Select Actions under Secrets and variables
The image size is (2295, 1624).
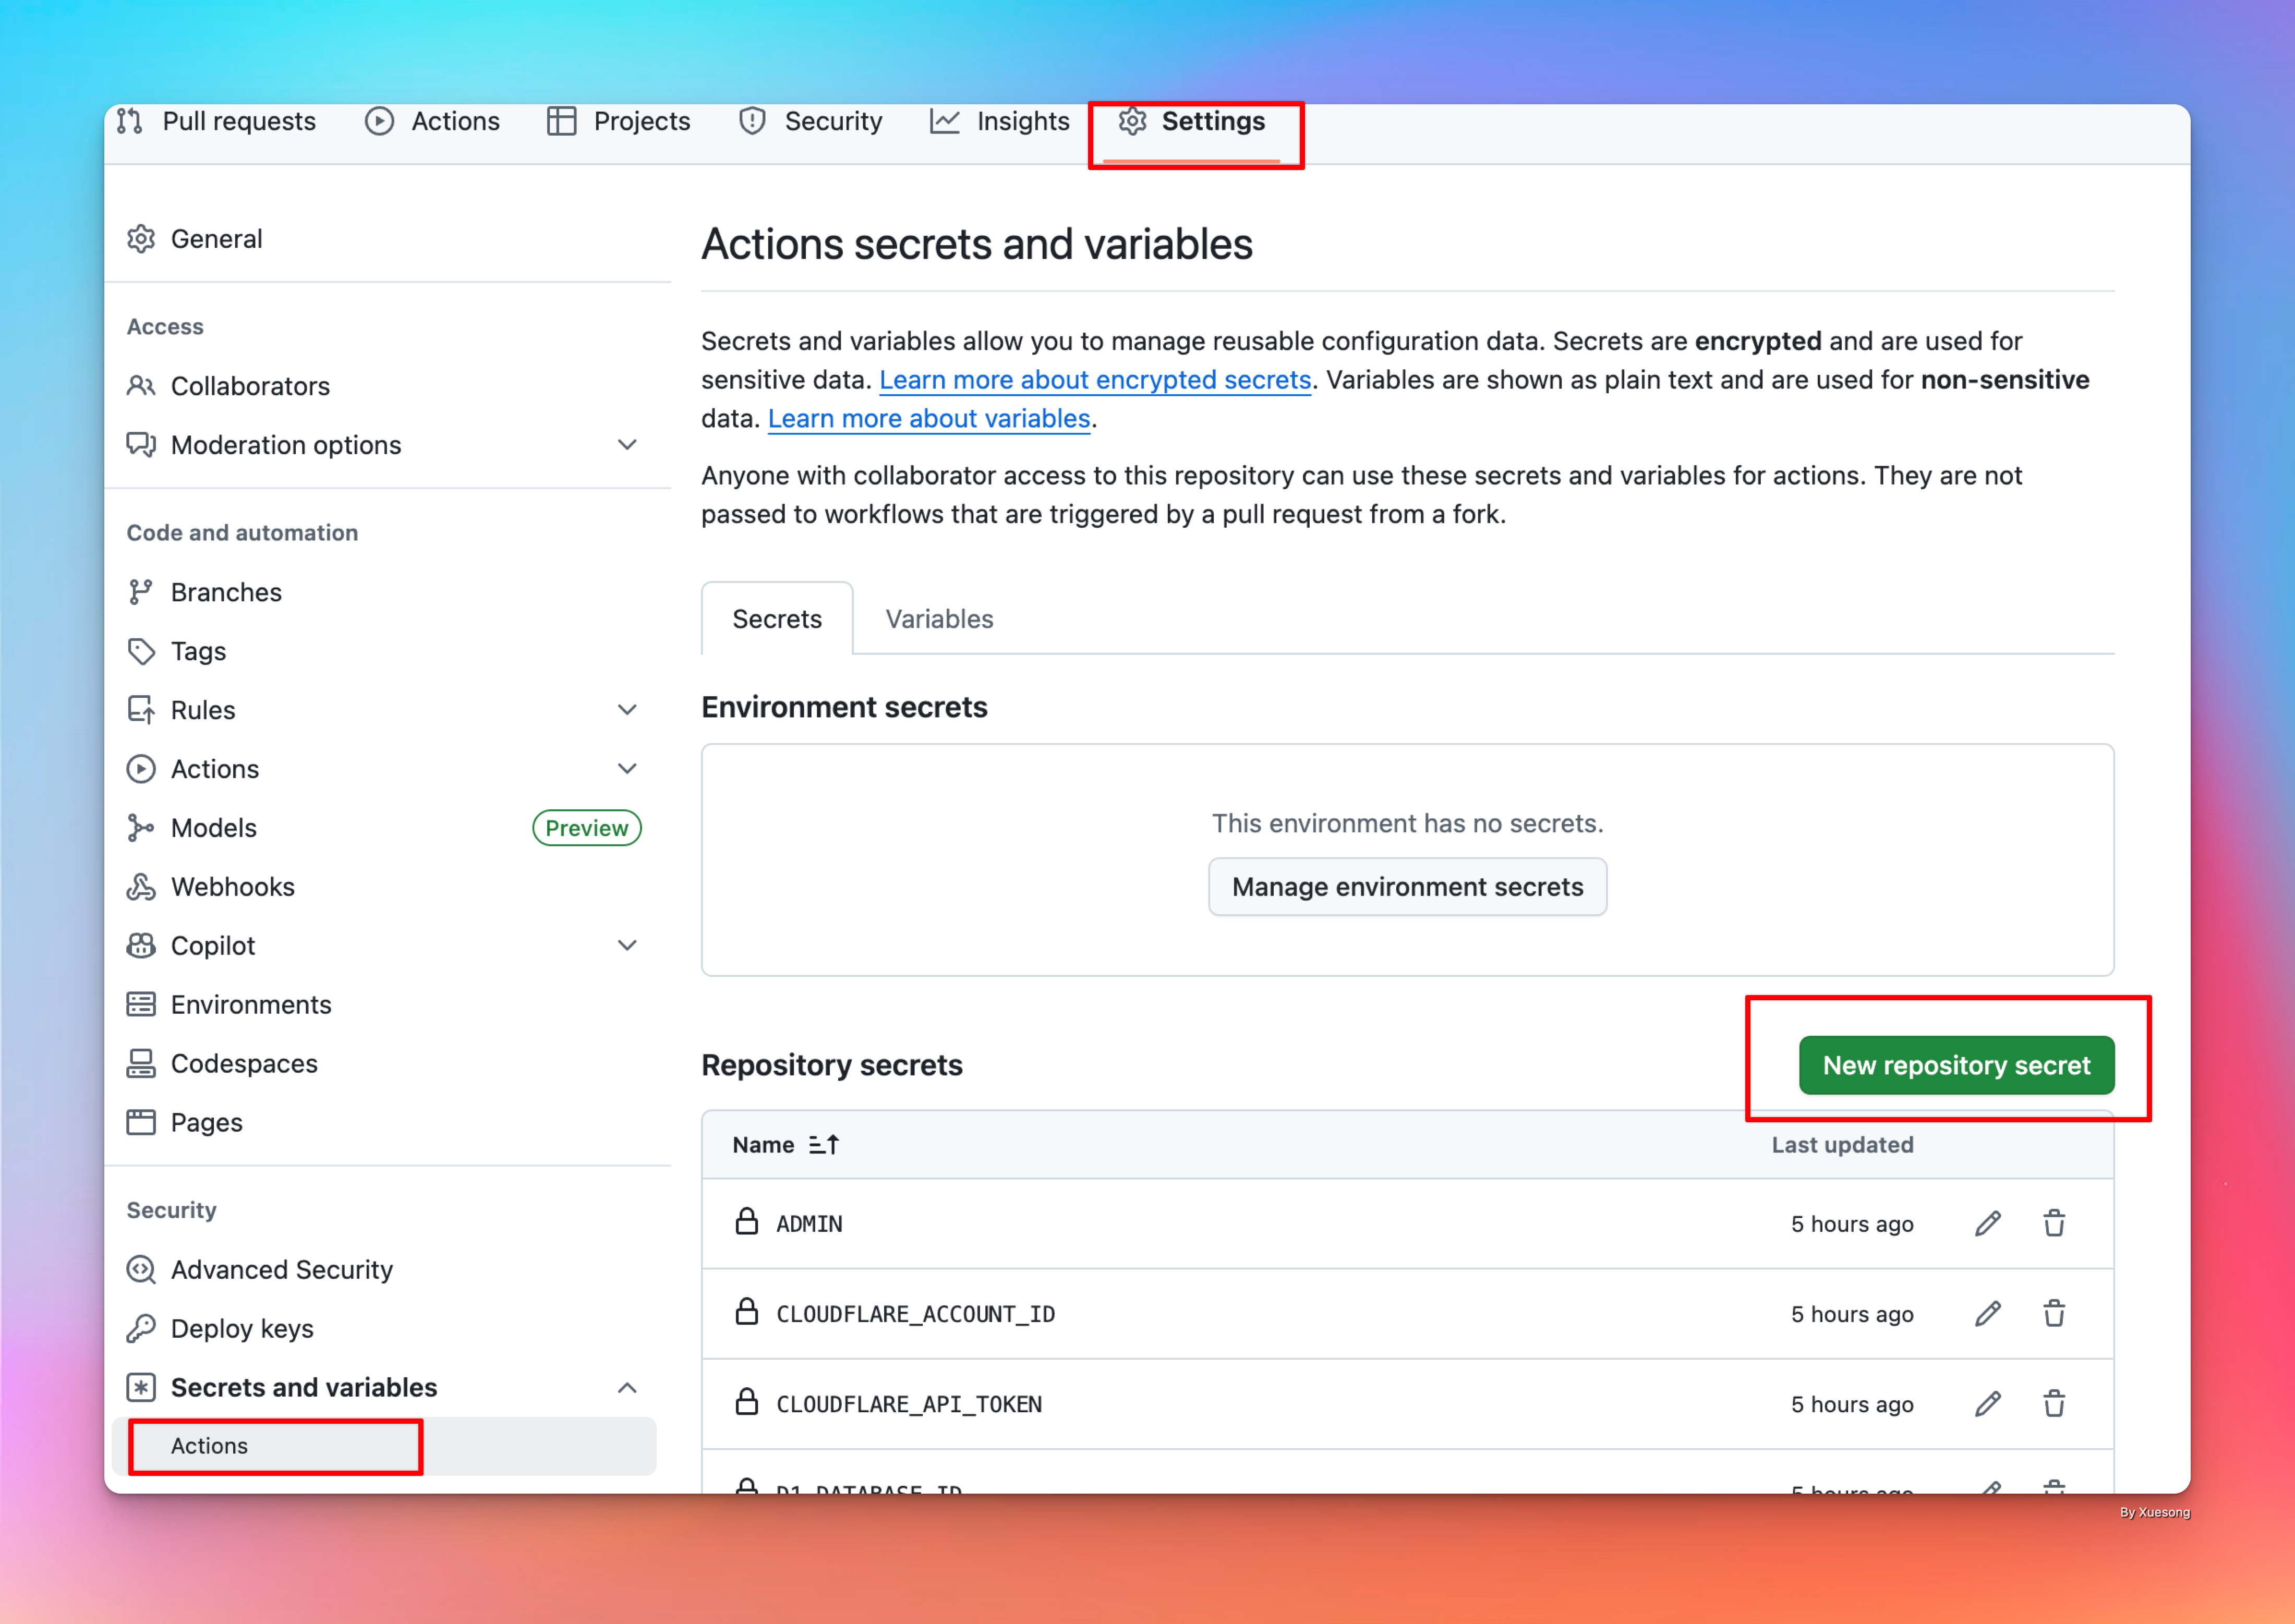pos(384,1446)
